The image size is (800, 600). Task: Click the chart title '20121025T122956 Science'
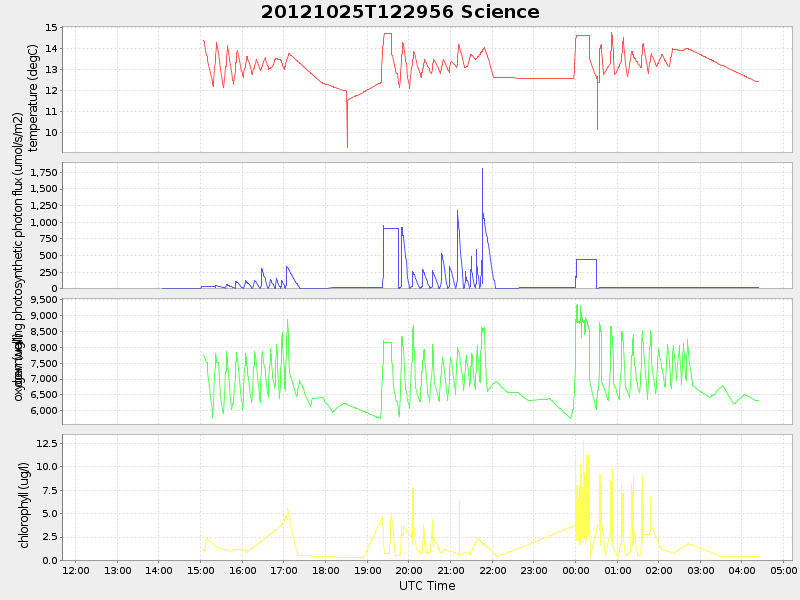[x=400, y=12]
